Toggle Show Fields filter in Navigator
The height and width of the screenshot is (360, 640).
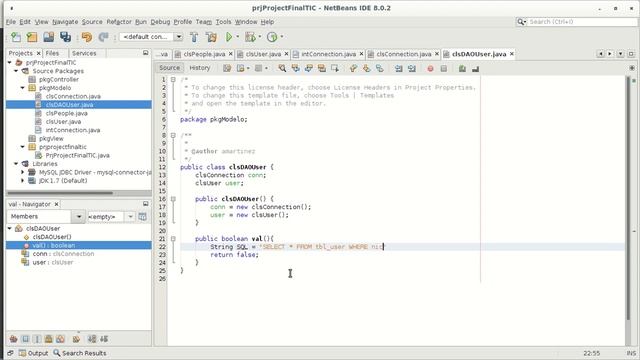[x=25, y=339]
